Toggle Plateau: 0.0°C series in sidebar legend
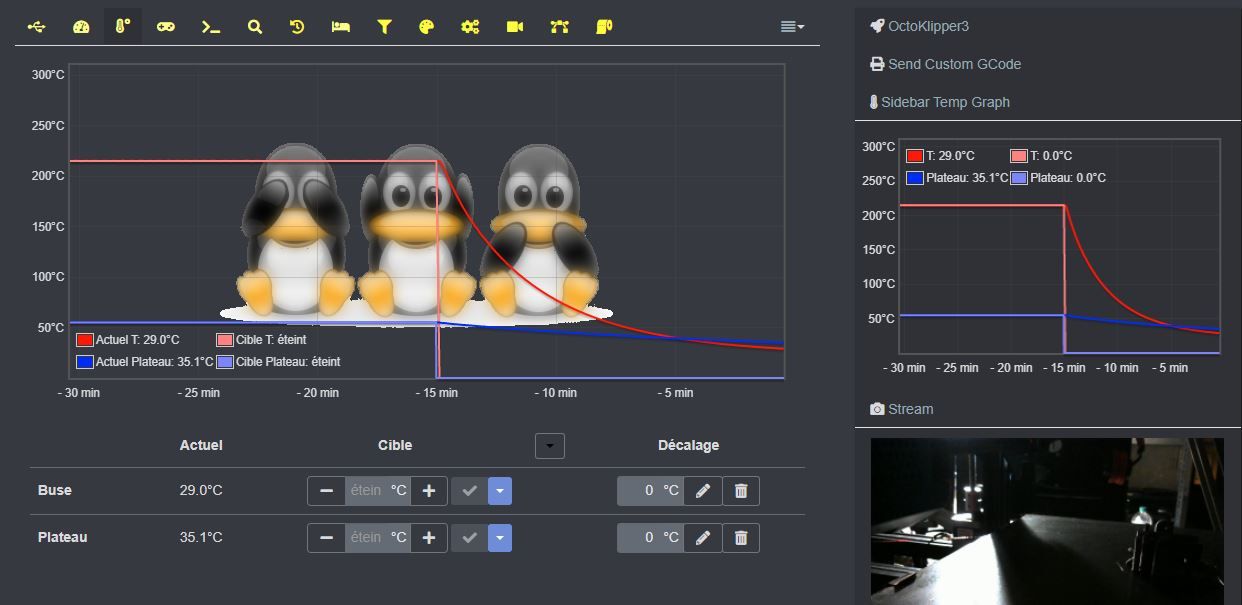Image resolution: width=1242 pixels, height=605 pixels. tap(1059, 178)
